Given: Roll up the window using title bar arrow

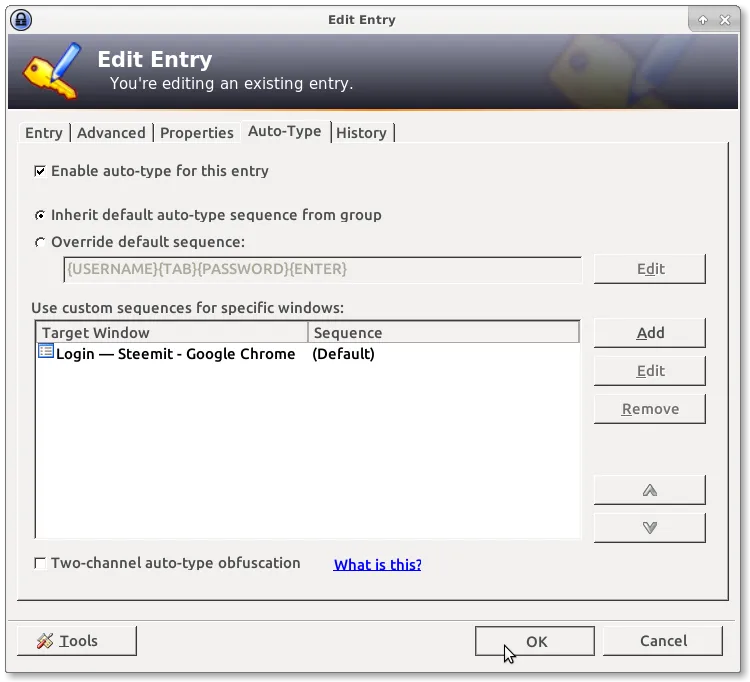Looking at the screenshot, I should [x=703, y=20].
